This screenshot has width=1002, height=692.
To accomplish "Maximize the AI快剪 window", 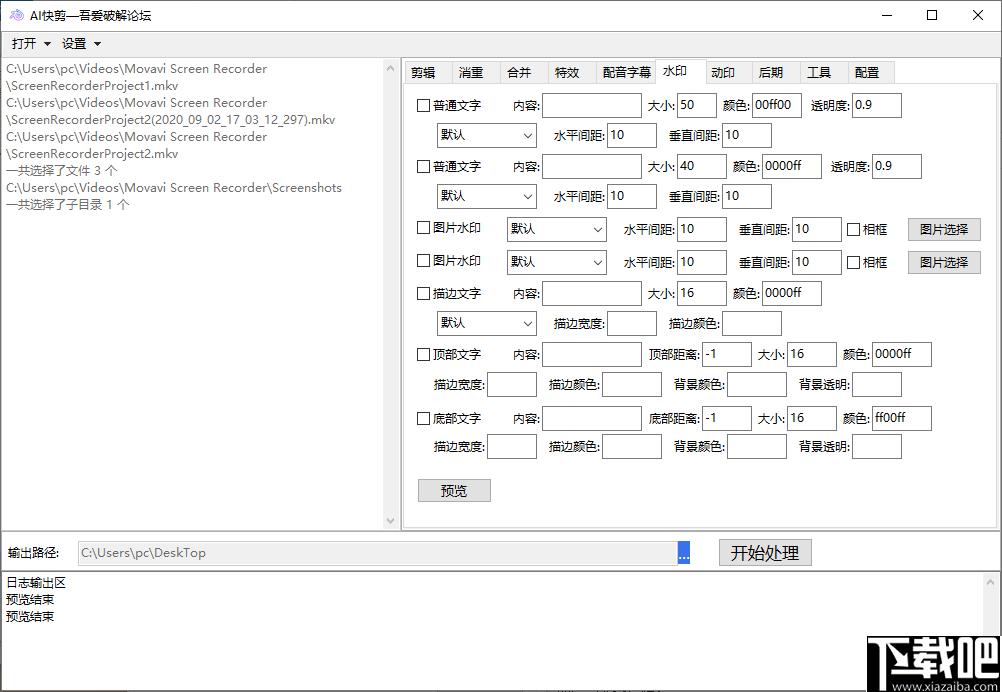I will click(x=932, y=15).
